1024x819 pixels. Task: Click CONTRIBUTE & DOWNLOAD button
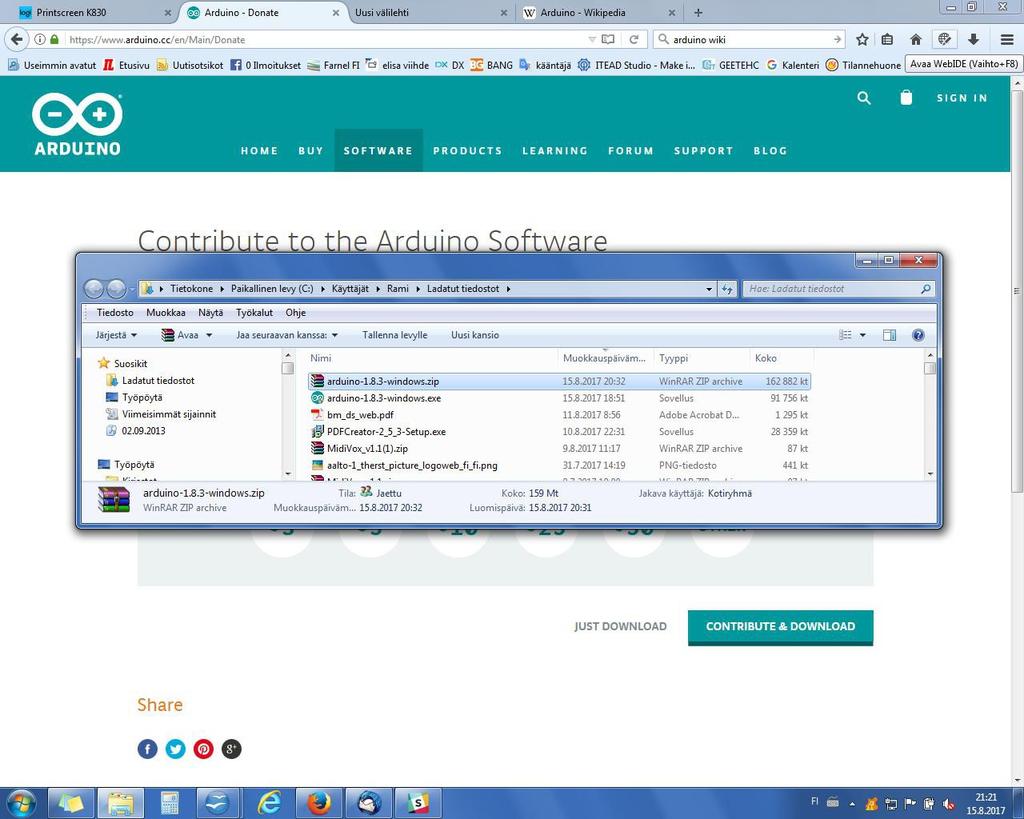(780, 627)
